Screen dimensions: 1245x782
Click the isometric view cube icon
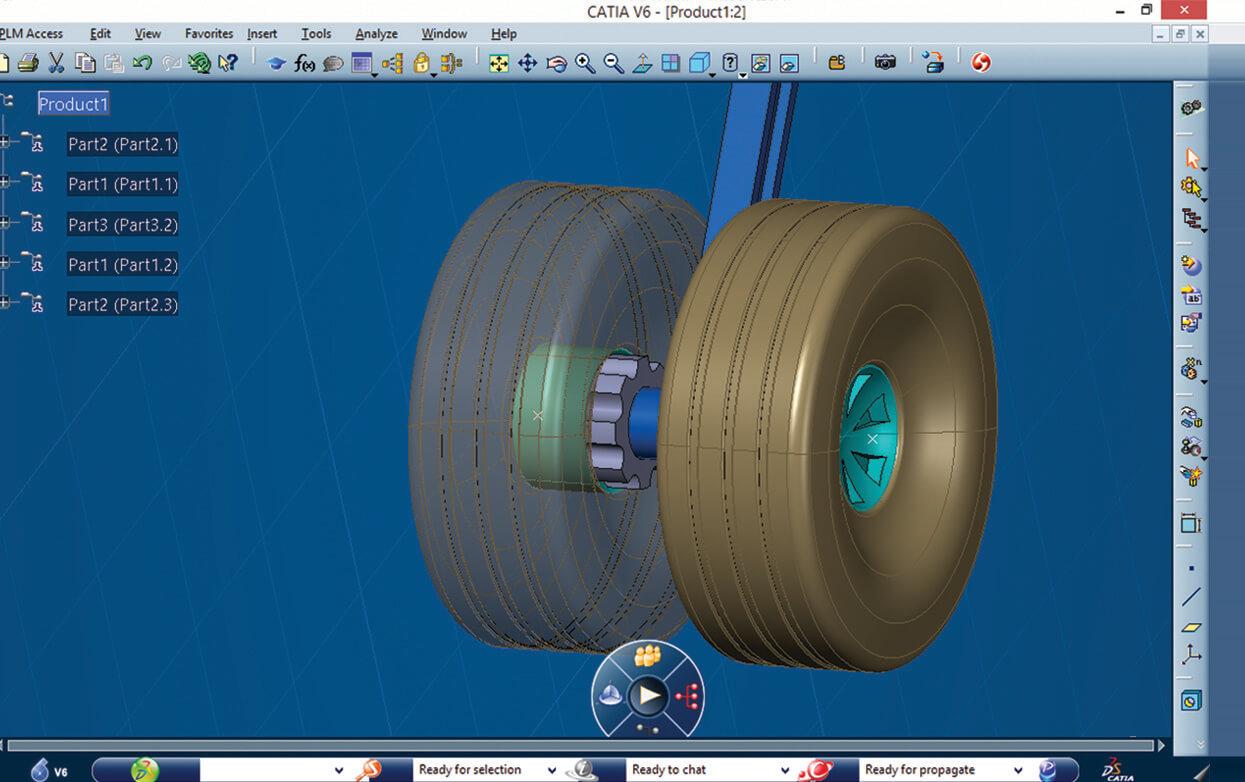tap(700, 63)
